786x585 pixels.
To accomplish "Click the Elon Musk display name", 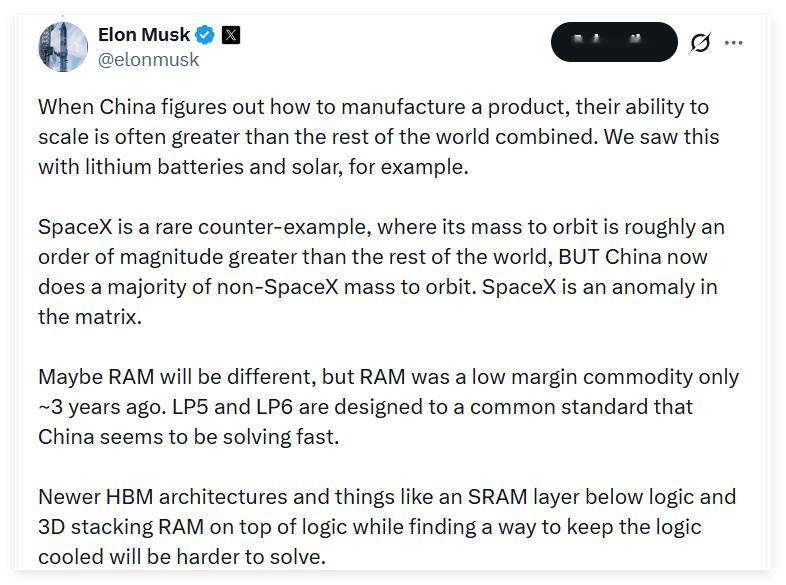I will pos(144,35).
